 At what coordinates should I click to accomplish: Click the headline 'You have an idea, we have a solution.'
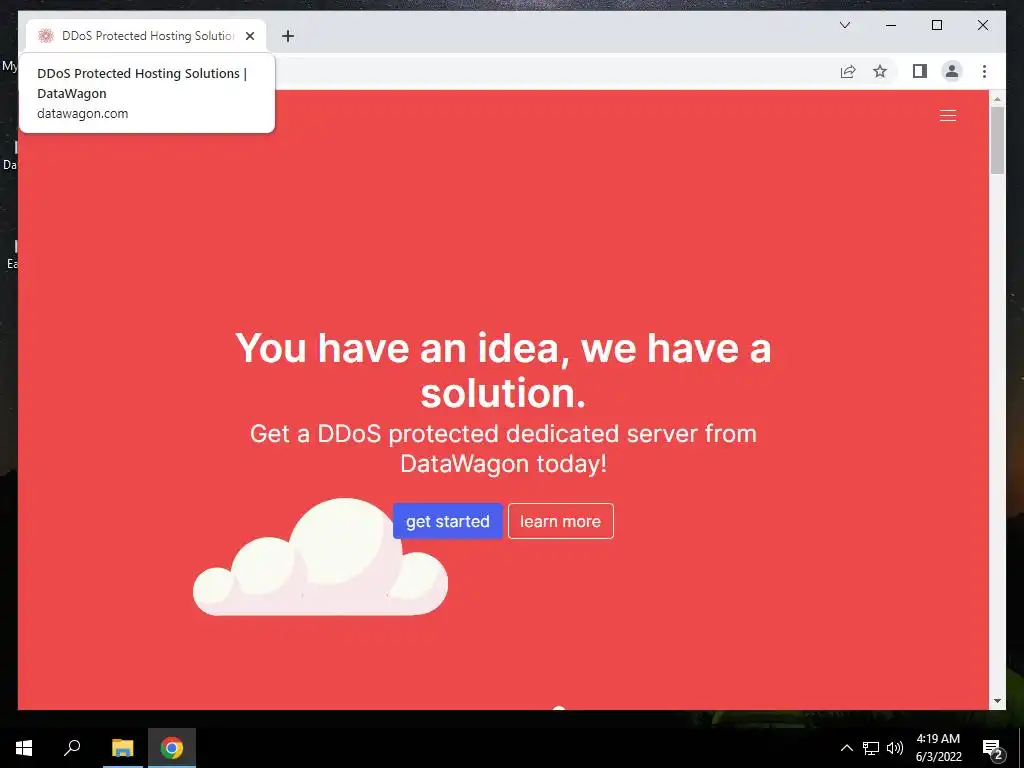503,370
